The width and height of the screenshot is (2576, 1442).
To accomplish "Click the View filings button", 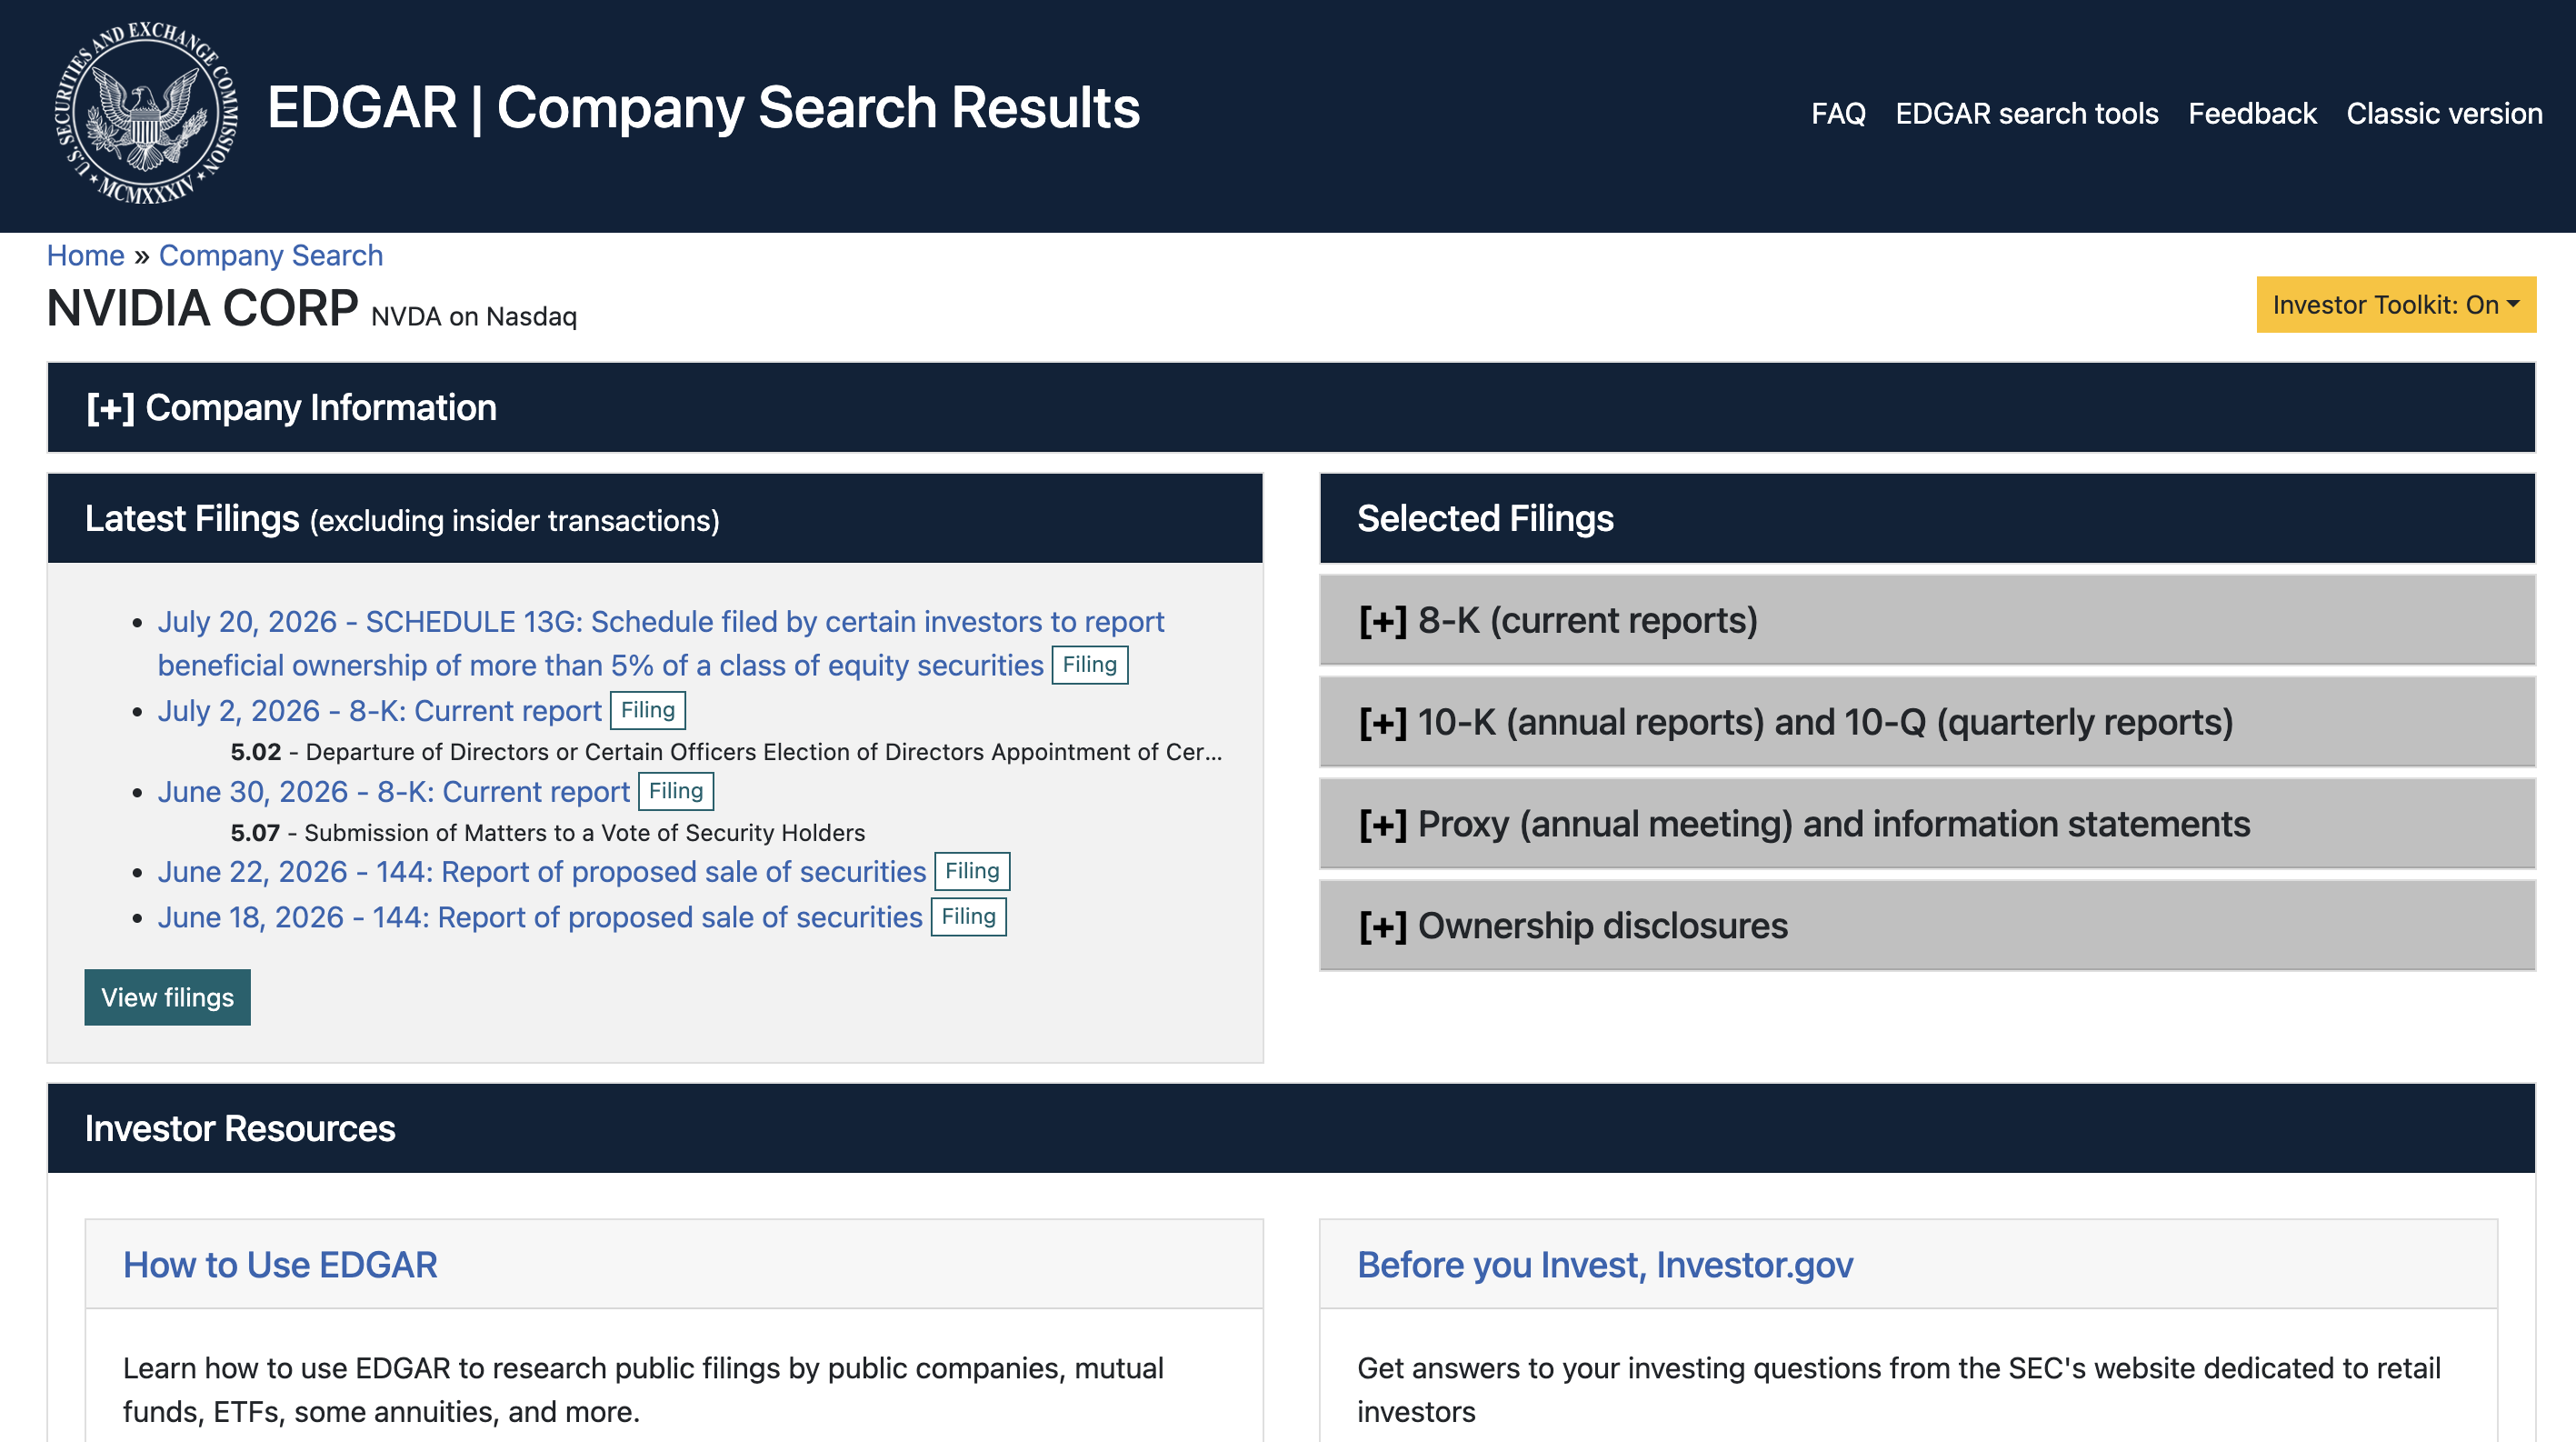I will 168,998.
